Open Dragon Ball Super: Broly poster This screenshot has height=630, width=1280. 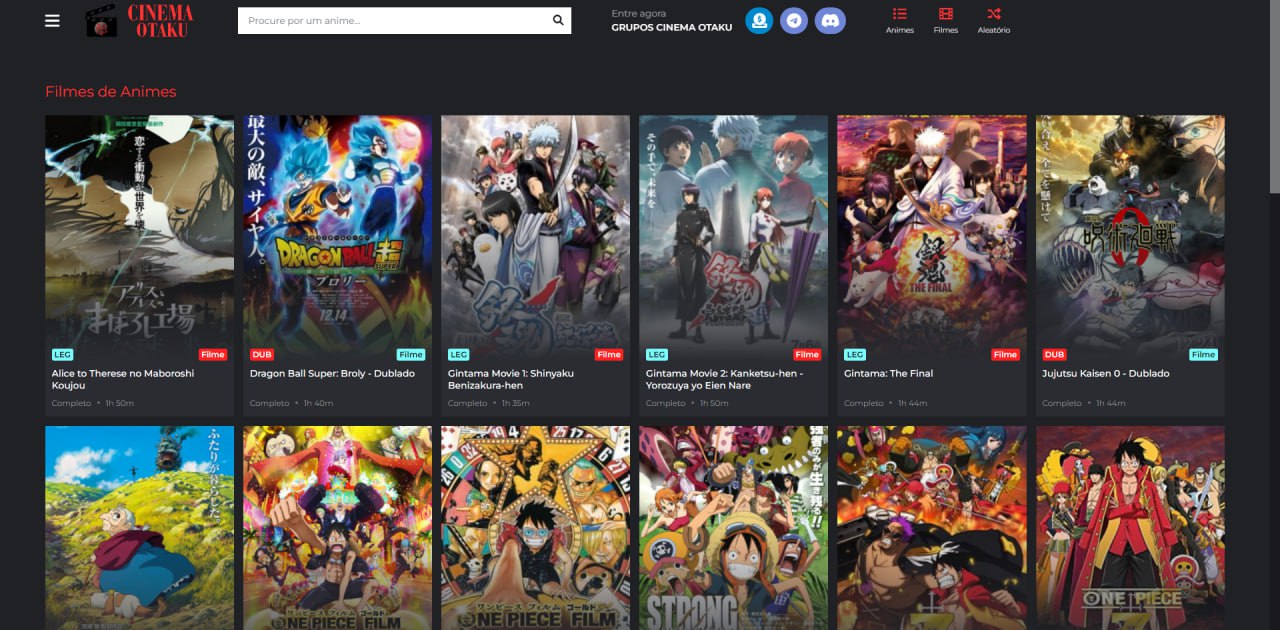pyautogui.click(x=338, y=237)
